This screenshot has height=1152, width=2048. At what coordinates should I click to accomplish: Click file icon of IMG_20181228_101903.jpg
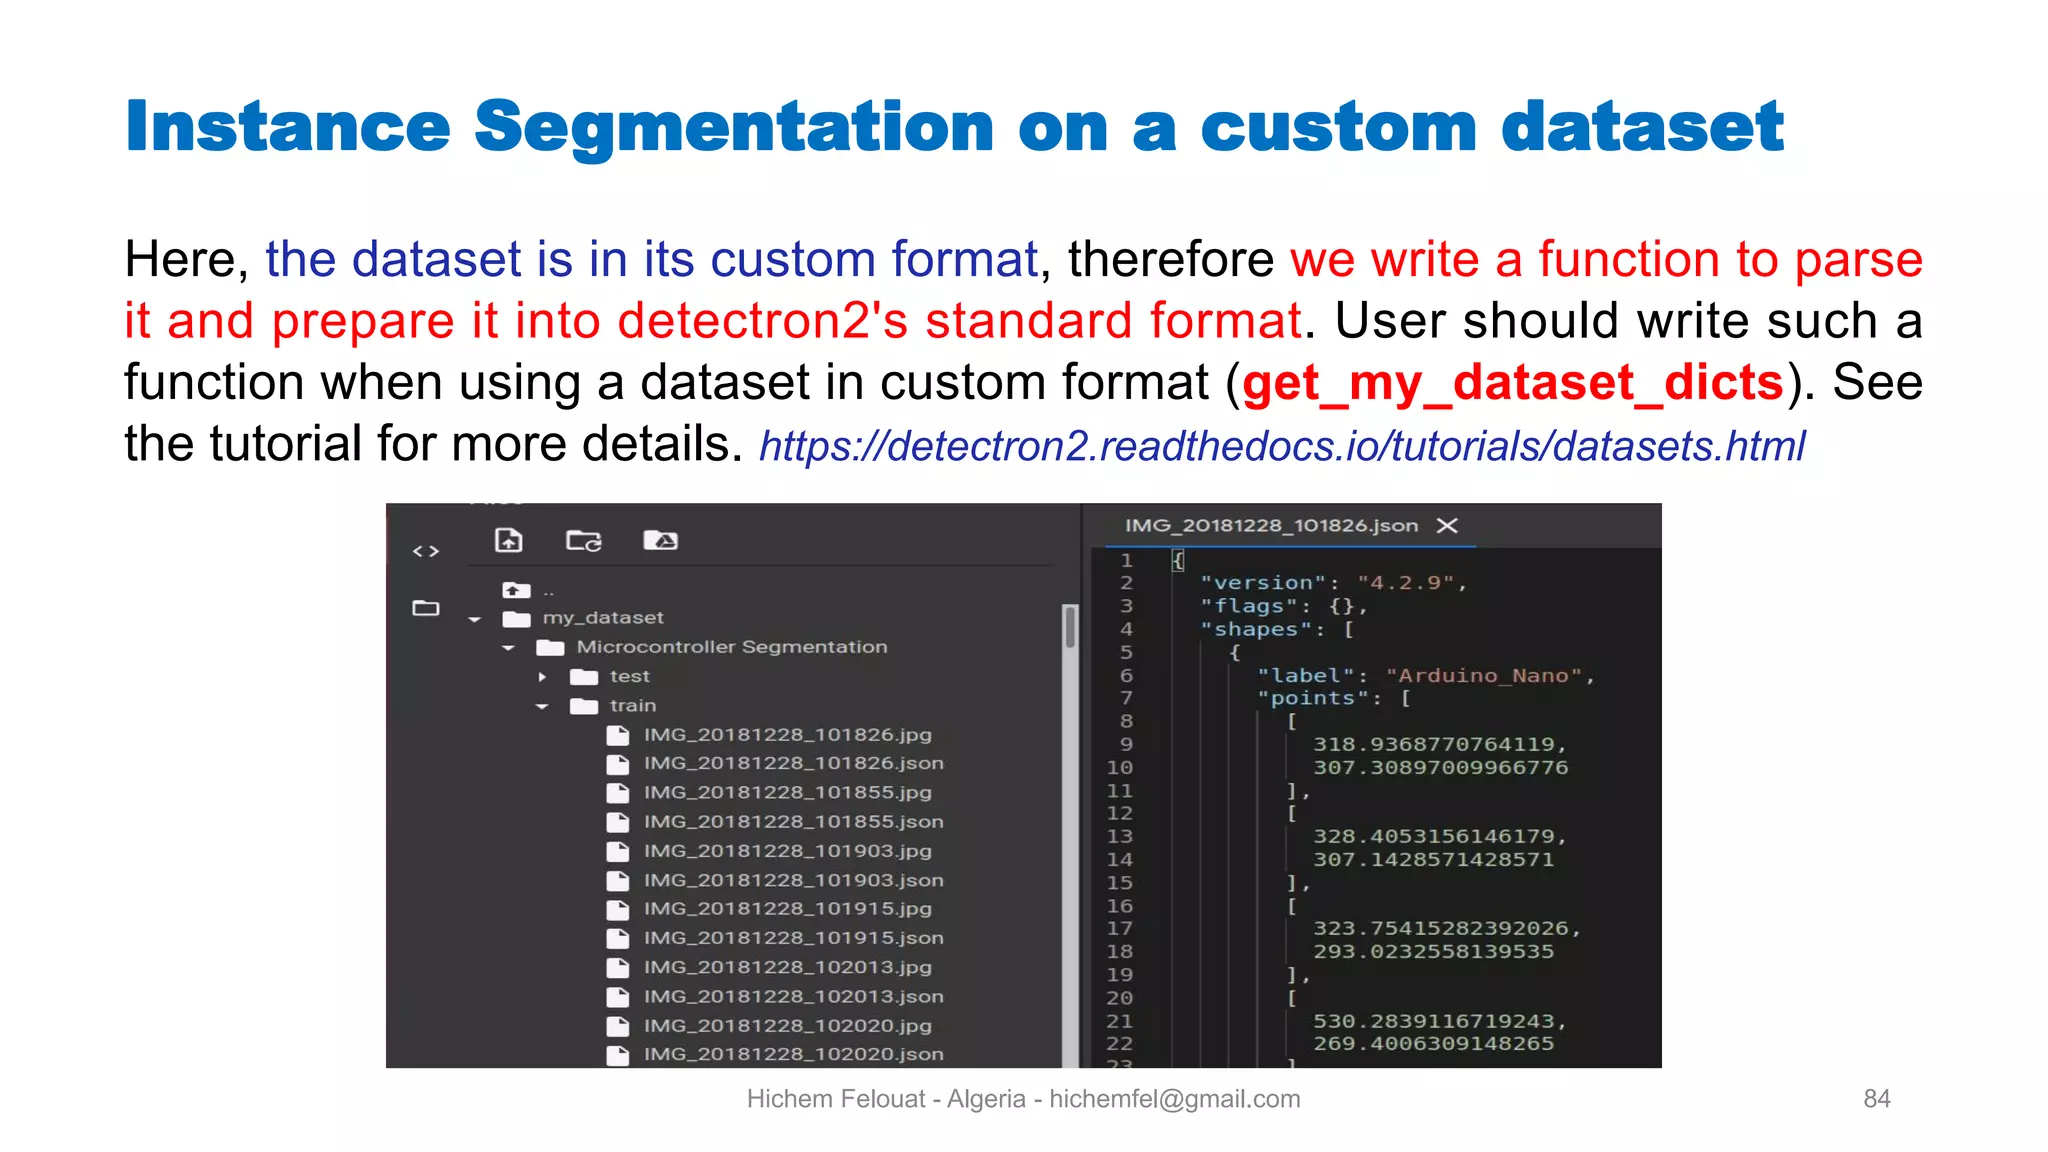pyautogui.click(x=618, y=852)
